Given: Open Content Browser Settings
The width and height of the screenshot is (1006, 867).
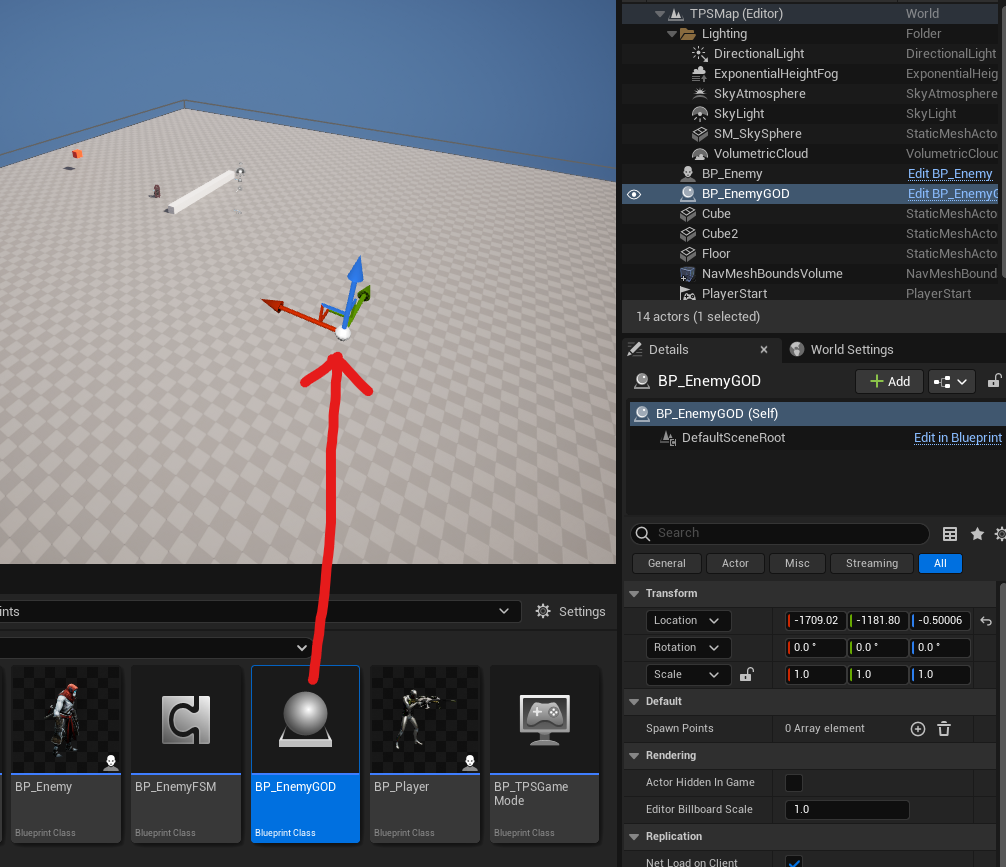Looking at the screenshot, I should [x=570, y=612].
